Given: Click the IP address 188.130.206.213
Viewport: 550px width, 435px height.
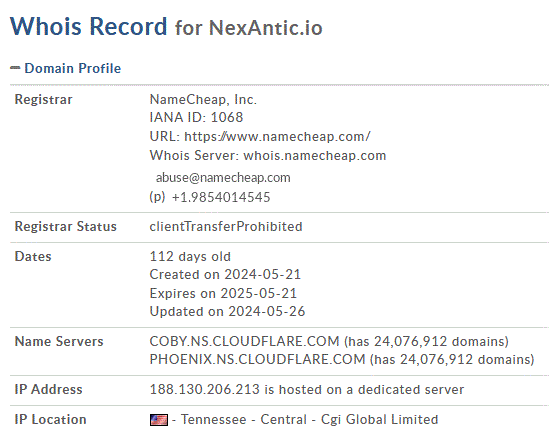Looking at the screenshot, I should (204, 389).
